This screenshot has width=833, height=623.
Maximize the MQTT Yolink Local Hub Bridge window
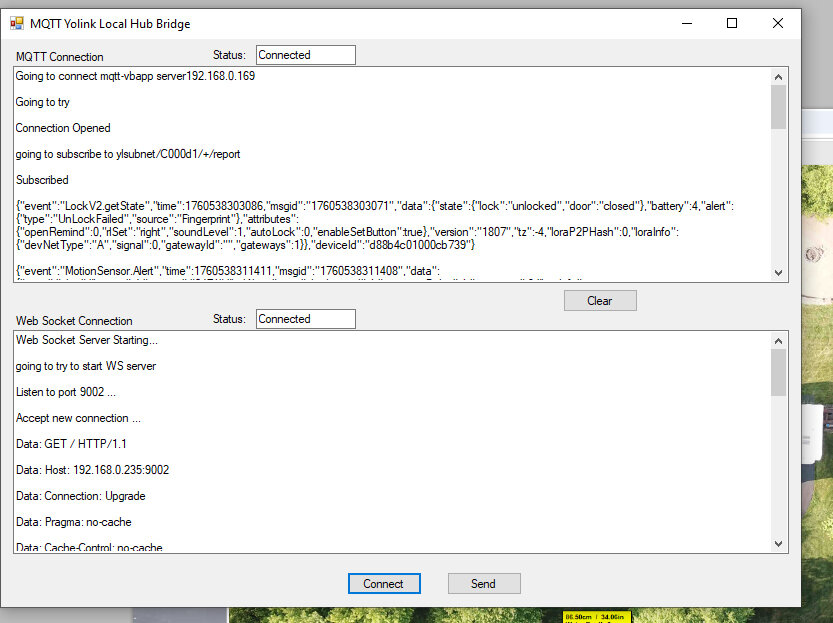point(732,23)
